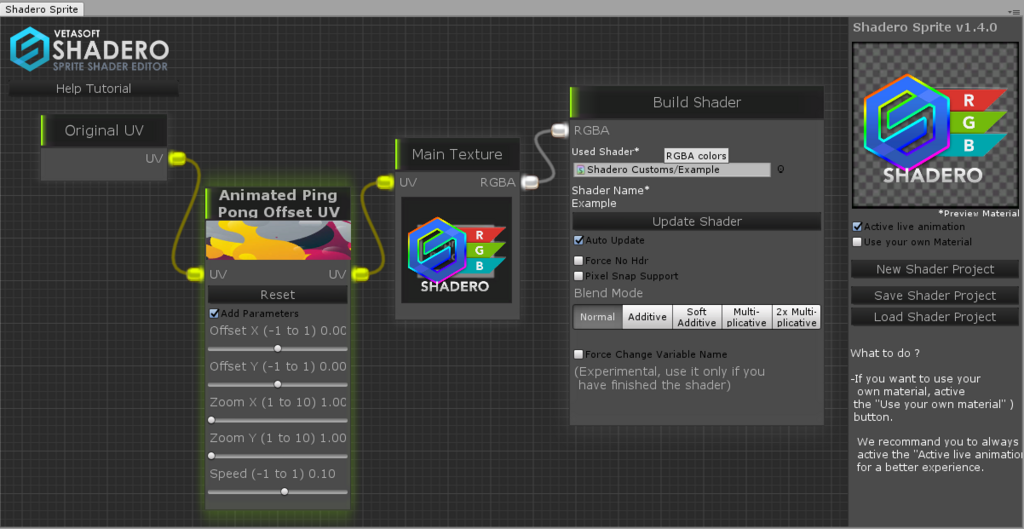Enable Pixel Snap Support
The image size is (1024, 529).
point(578,276)
